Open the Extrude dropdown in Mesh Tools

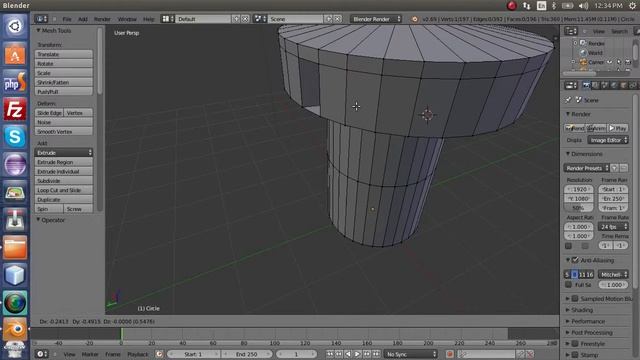[64, 152]
